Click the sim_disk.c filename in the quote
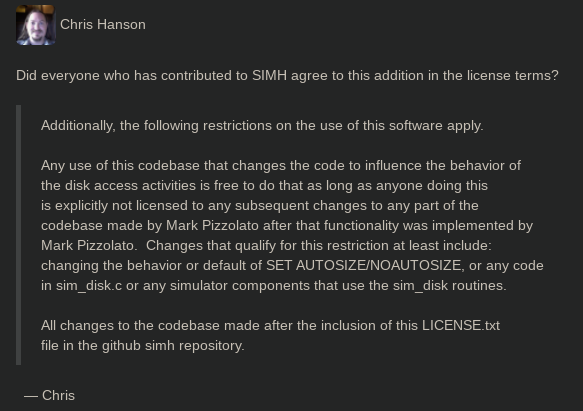 pos(89,286)
